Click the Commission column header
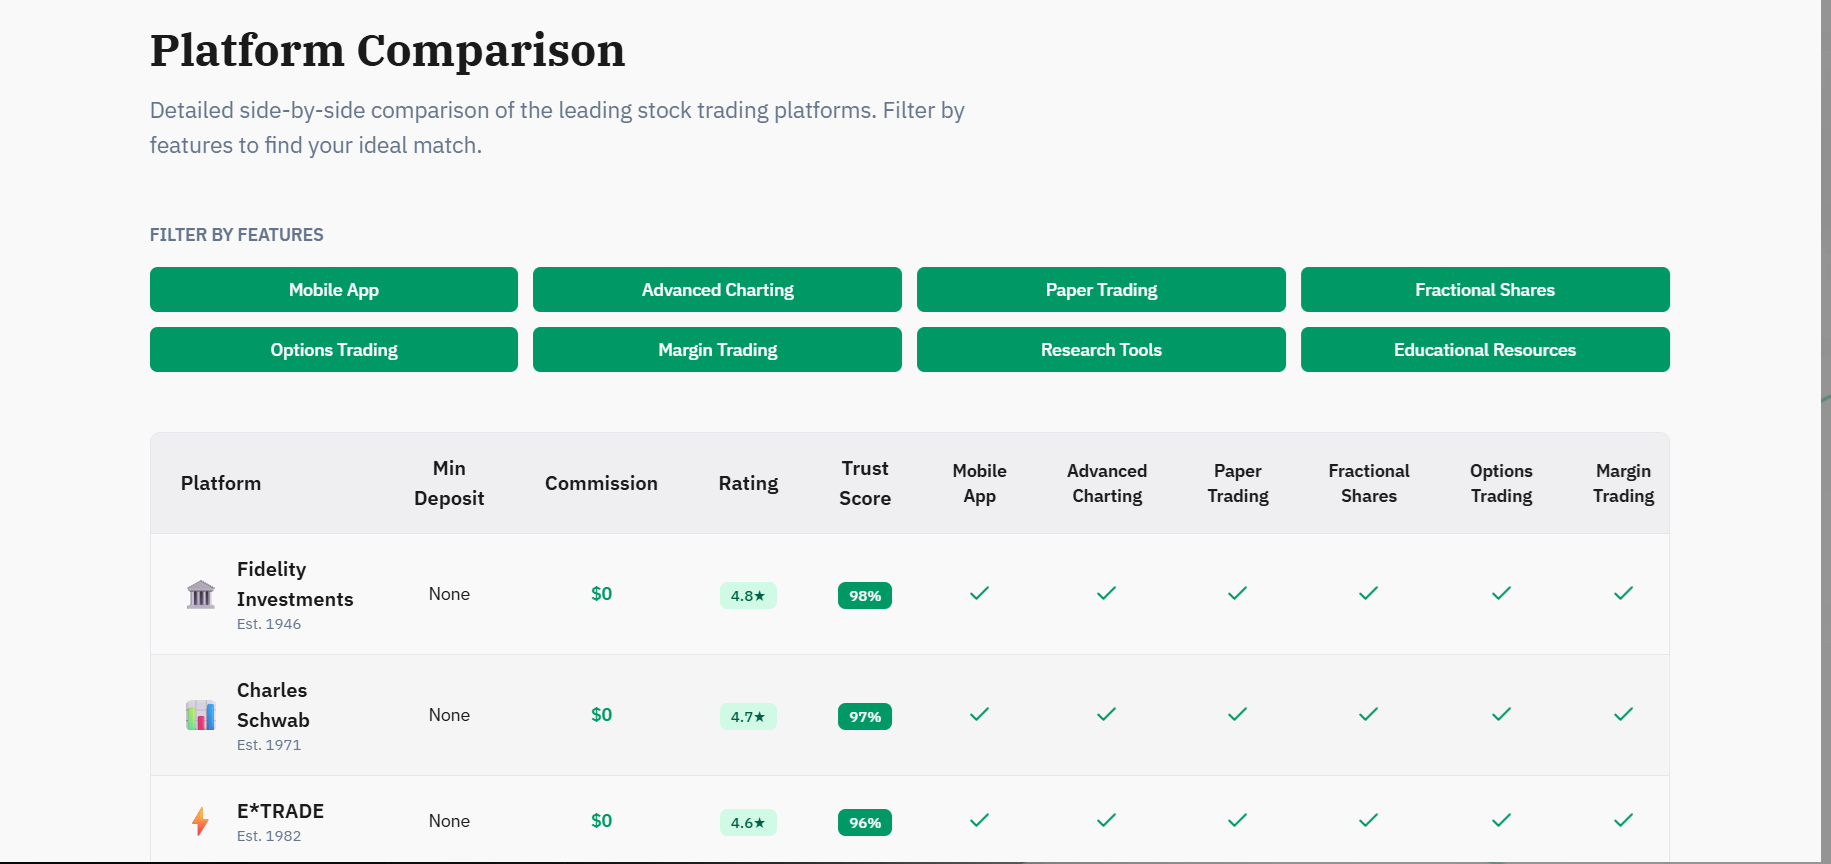Screen dimensions: 1831x864 point(601,483)
